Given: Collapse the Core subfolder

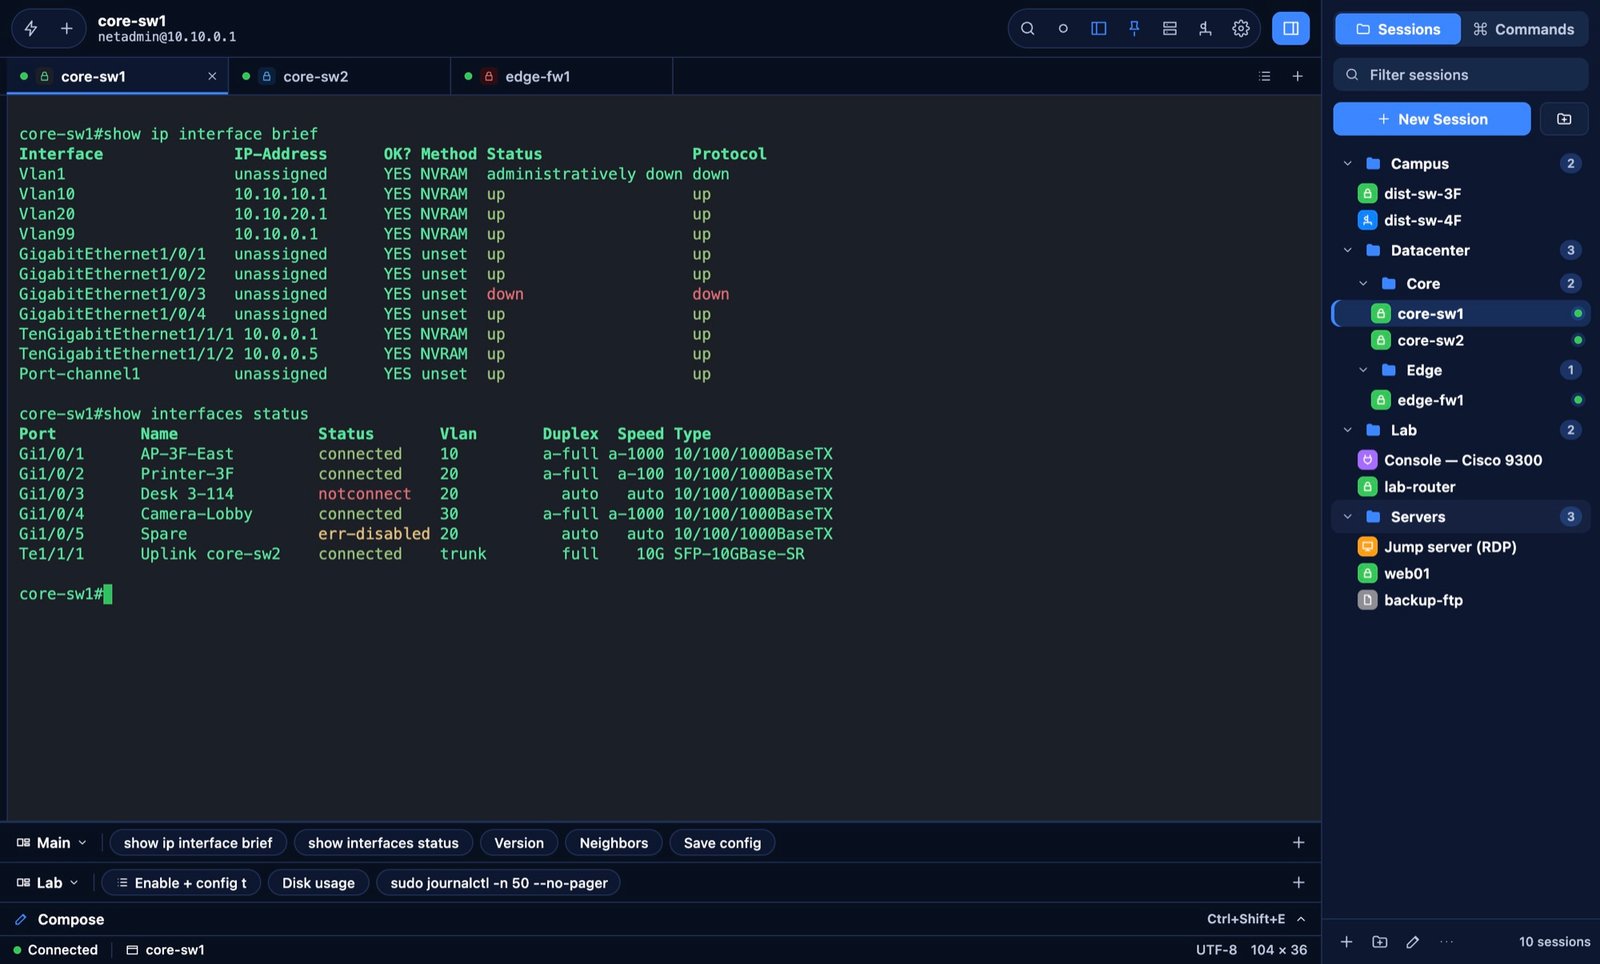Looking at the screenshot, I should (1363, 284).
